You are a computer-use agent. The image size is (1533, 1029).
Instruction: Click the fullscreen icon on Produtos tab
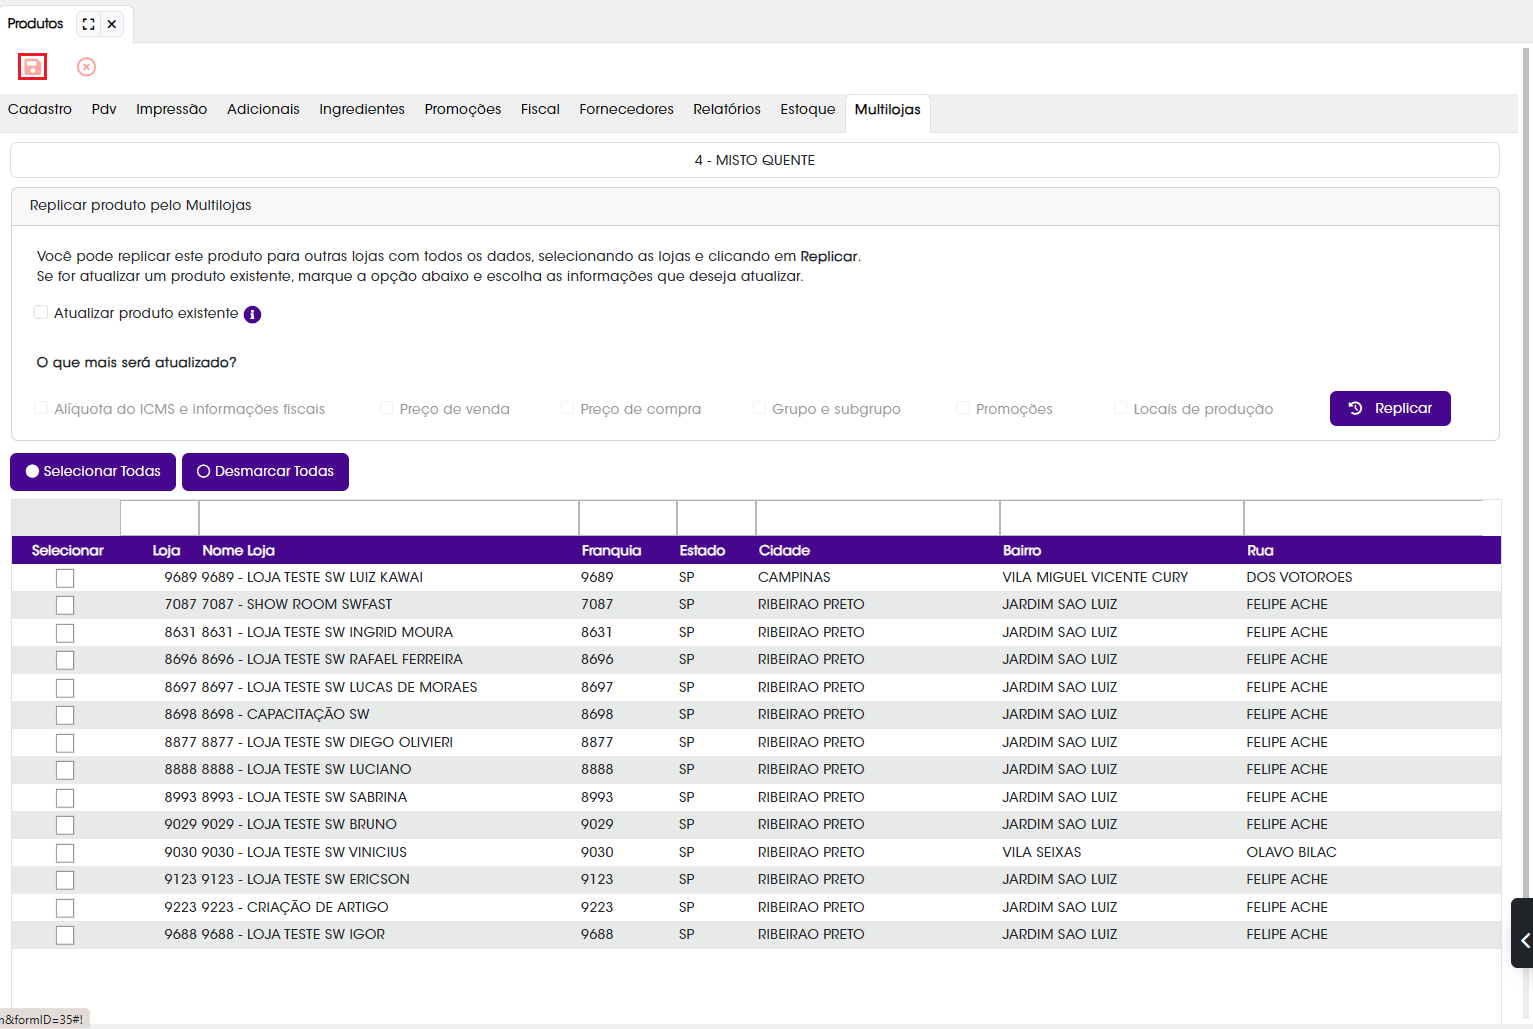point(89,24)
